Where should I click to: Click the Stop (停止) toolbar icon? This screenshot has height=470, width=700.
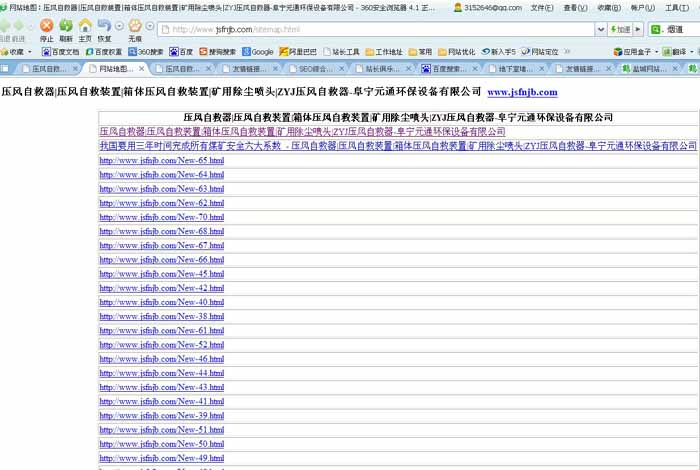coord(46,26)
